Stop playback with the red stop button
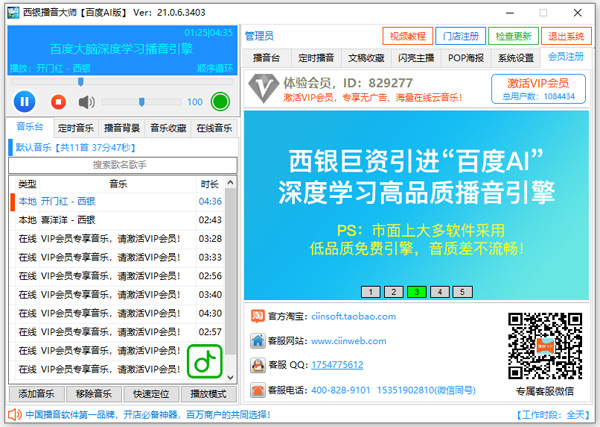 (x=58, y=102)
